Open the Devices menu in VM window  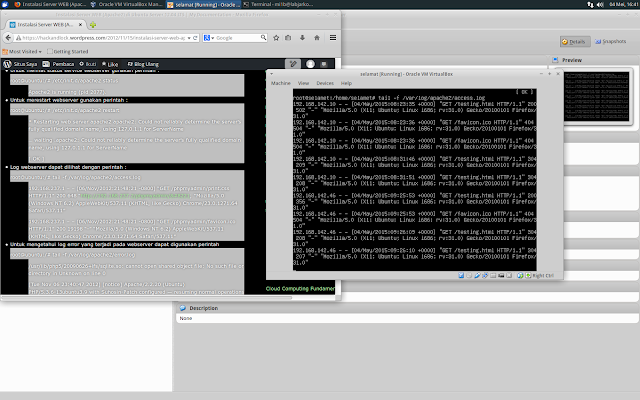(324, 83)
